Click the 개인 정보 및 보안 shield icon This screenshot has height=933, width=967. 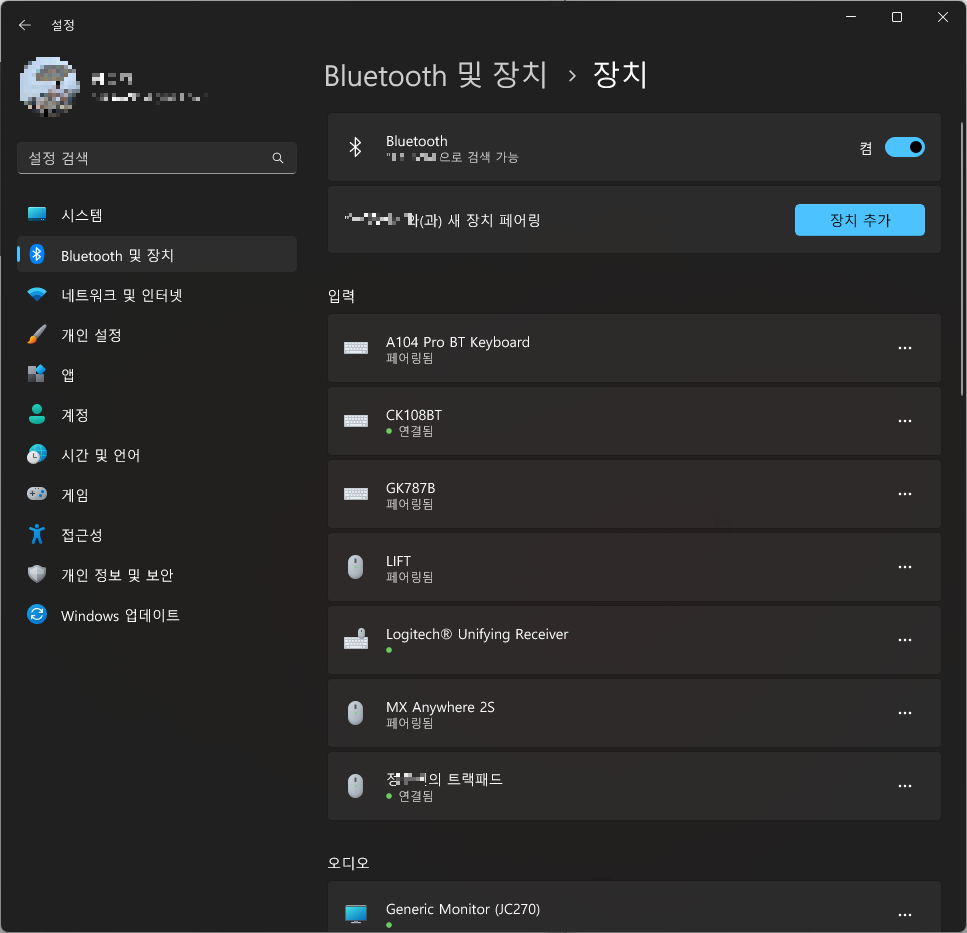click(37, 574)
